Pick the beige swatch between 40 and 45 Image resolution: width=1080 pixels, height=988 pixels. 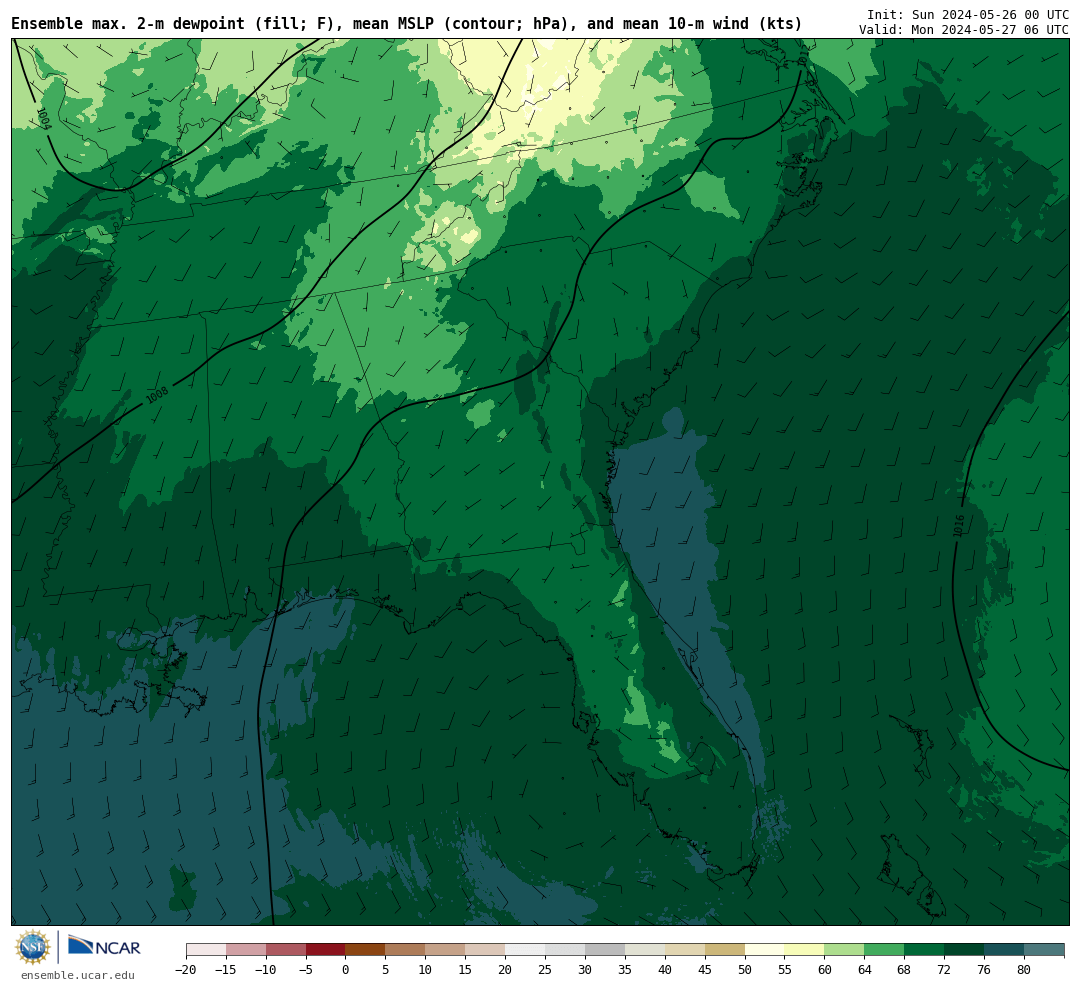685,950
